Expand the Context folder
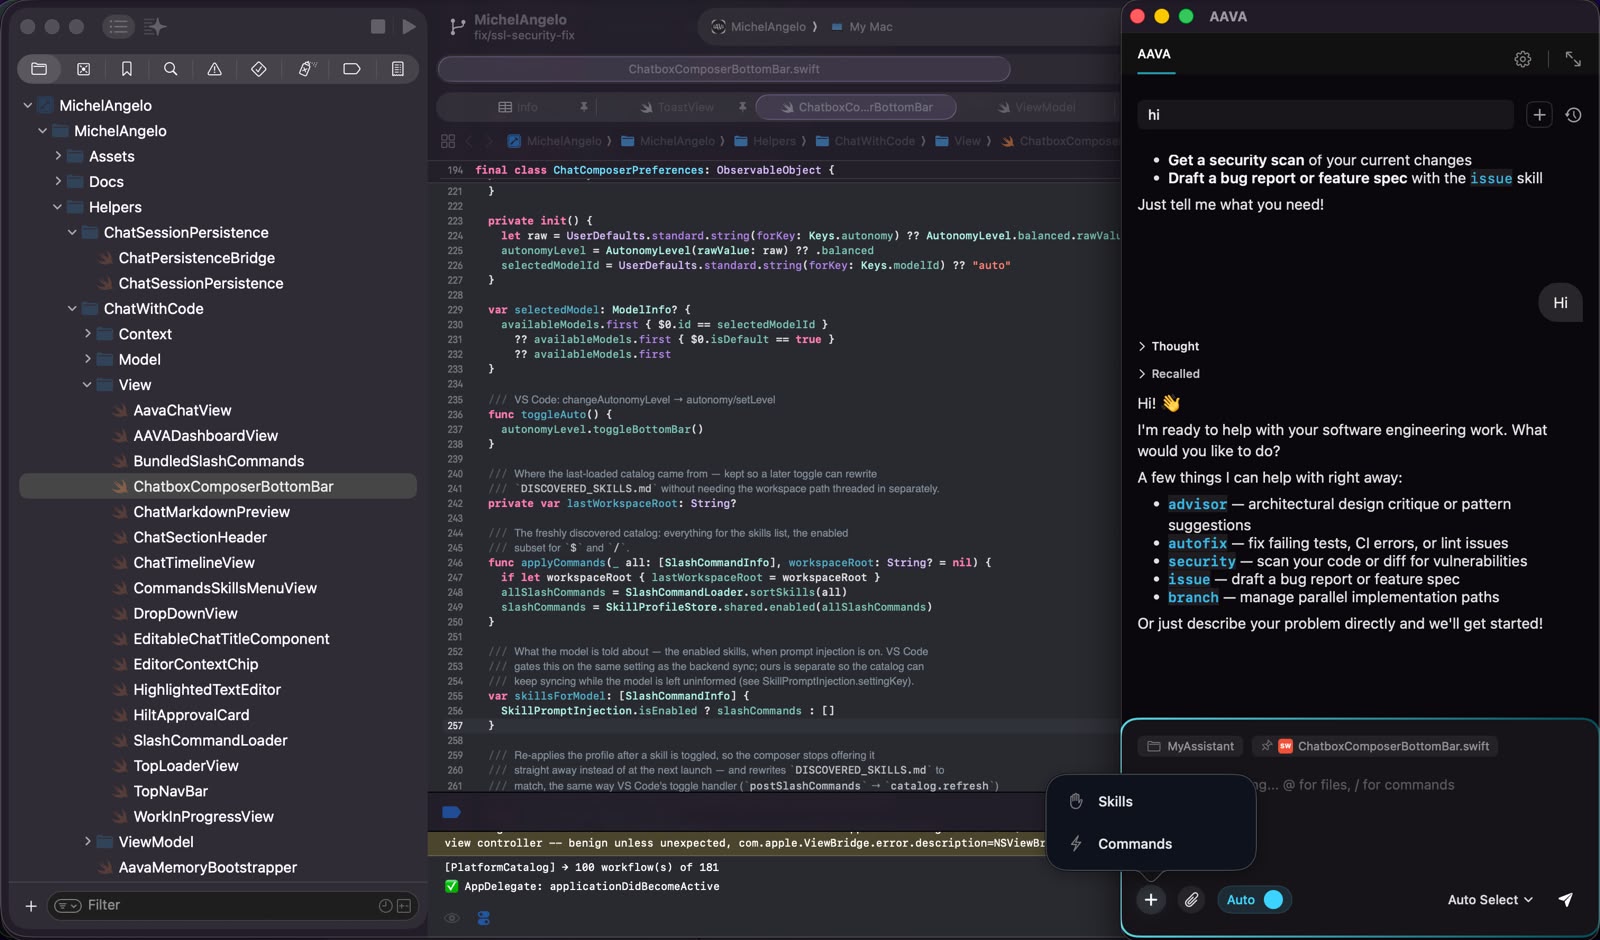Screen dimensions: 1600x940 click(x=88, y=334)
